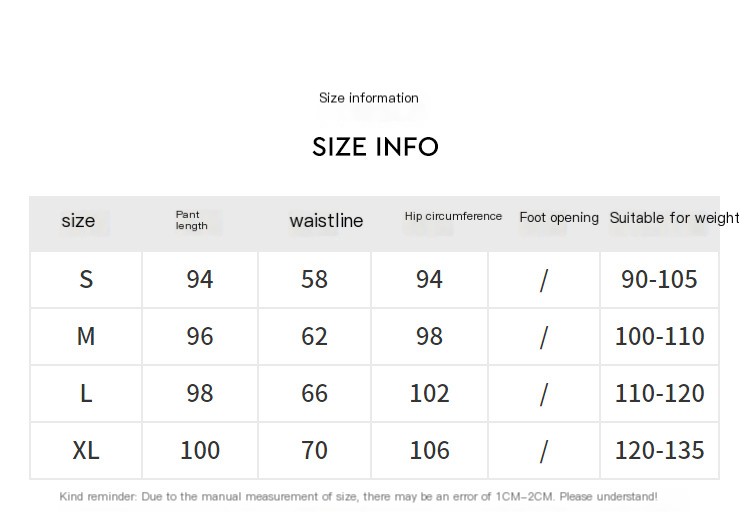
Task: Click the small "Size information" caption
Action: point(368,98)
